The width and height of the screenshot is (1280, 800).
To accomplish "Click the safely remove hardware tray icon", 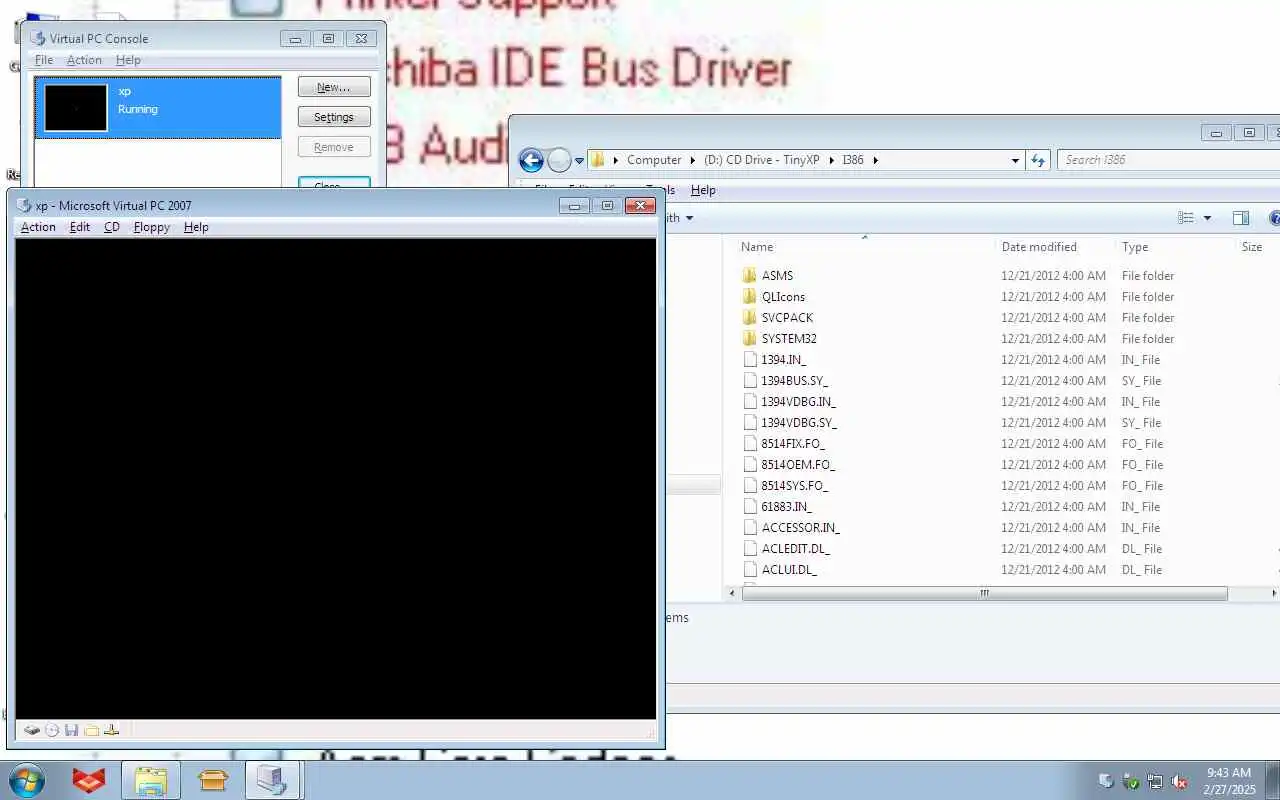I will tap(1131, 781).
